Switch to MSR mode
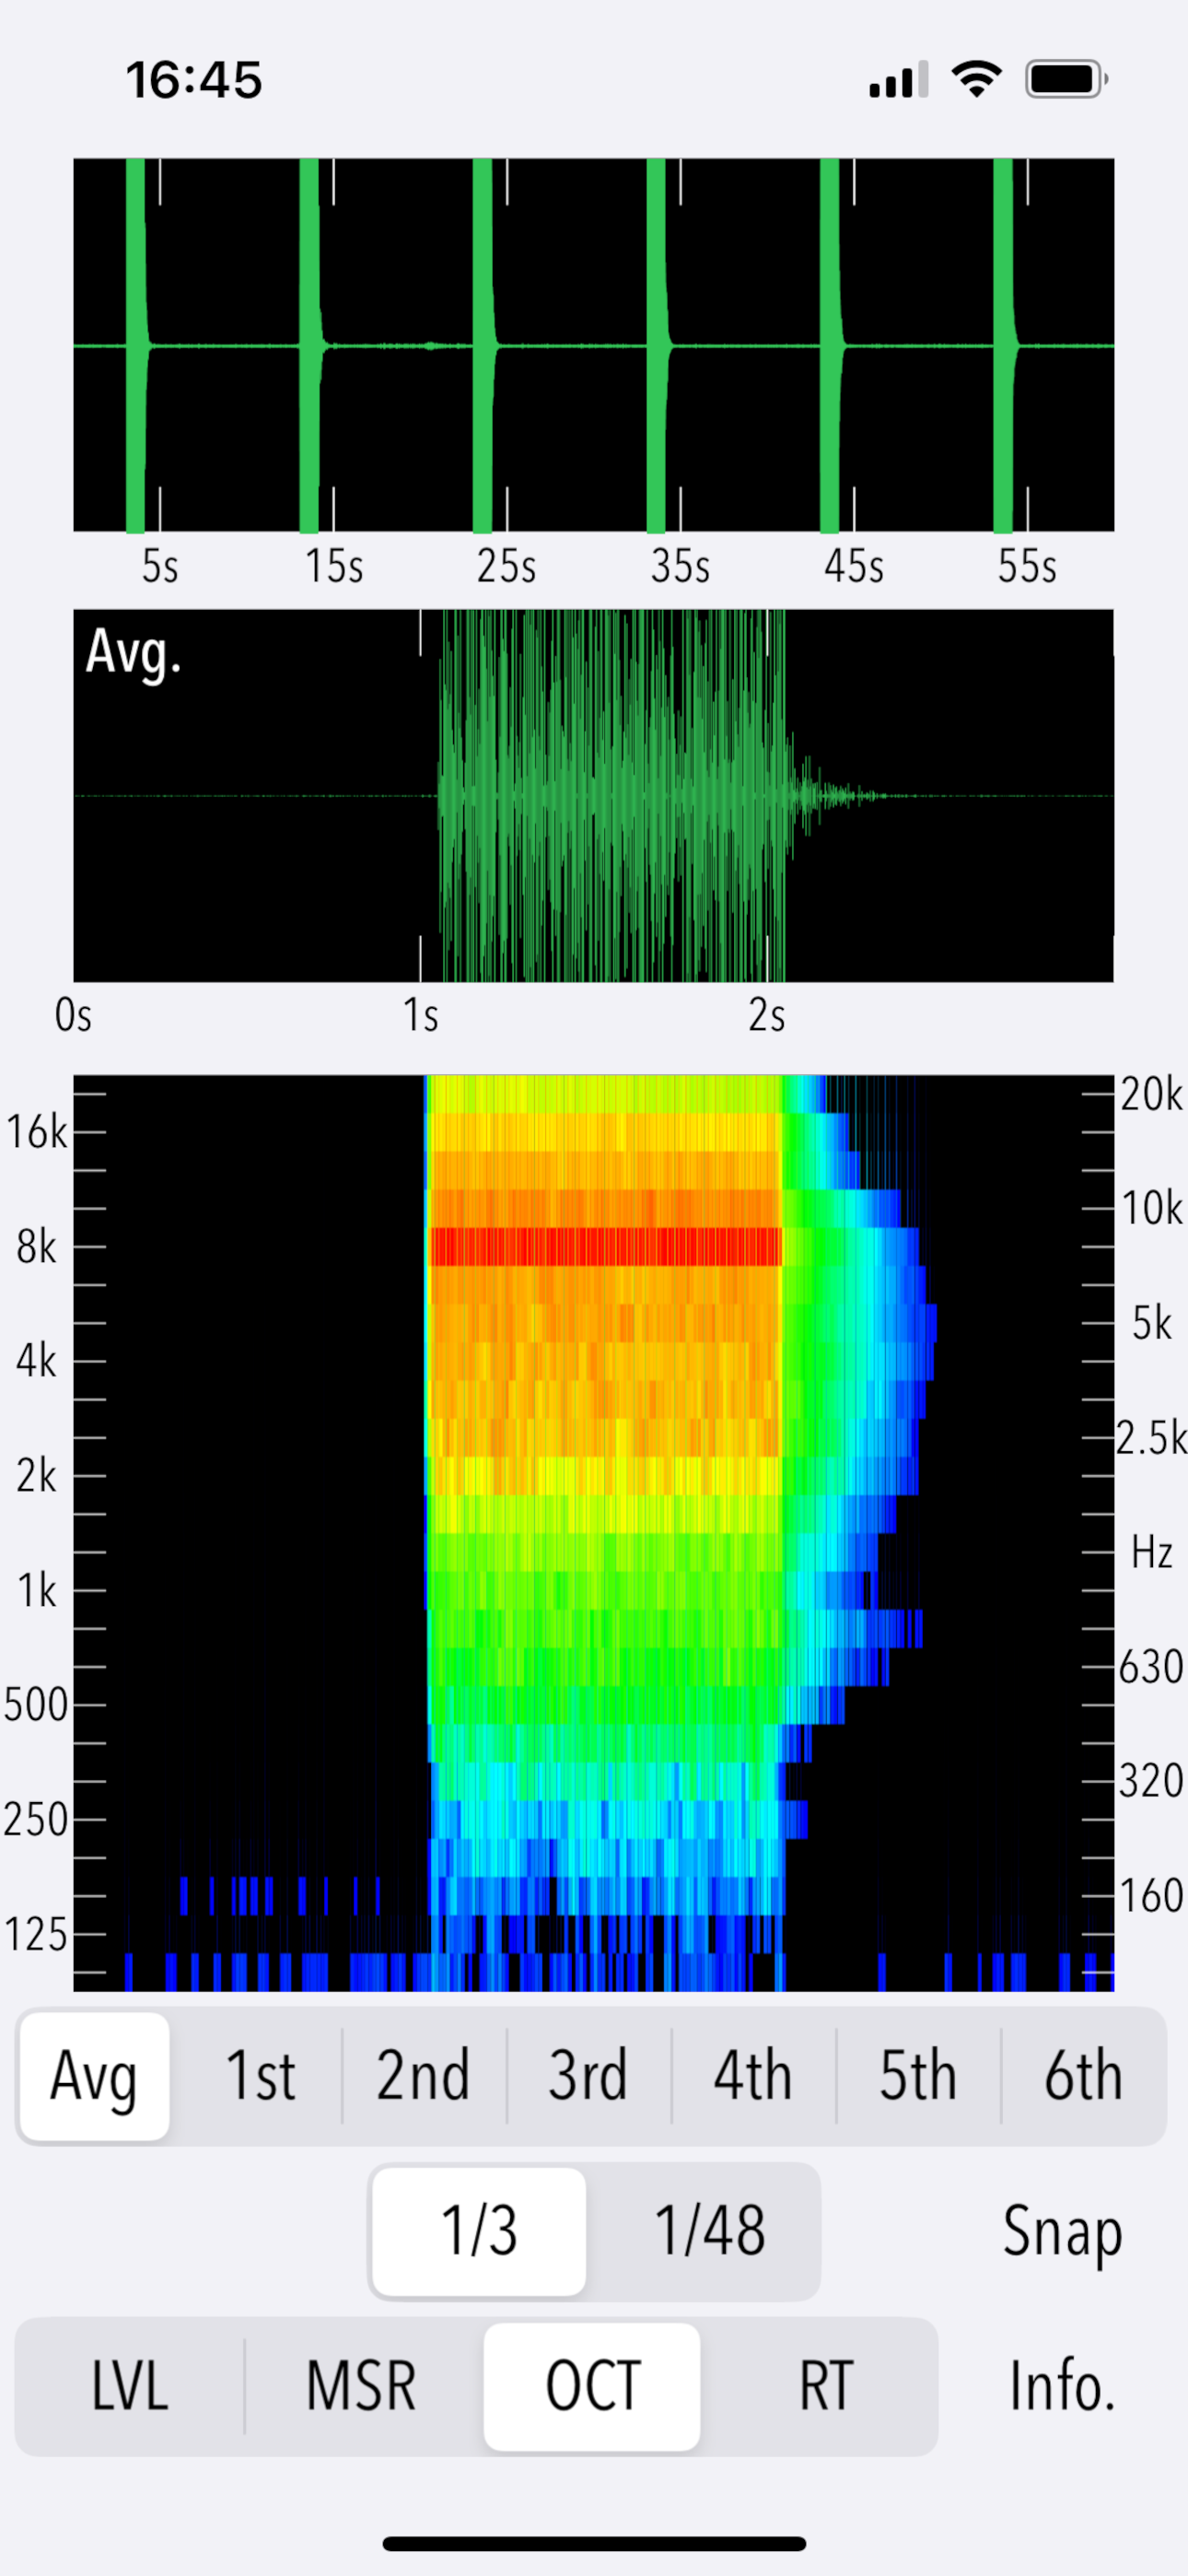Viewport: 1188px width, 2576px height. (x=361, y=2386)
